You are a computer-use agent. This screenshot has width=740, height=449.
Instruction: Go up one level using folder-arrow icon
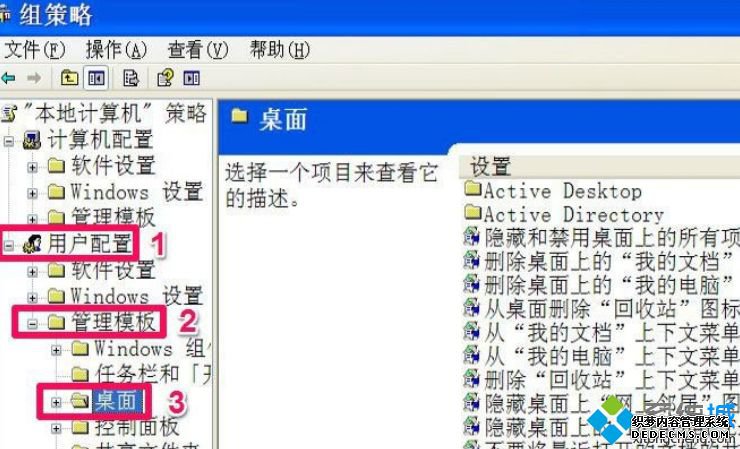[69, 78]
